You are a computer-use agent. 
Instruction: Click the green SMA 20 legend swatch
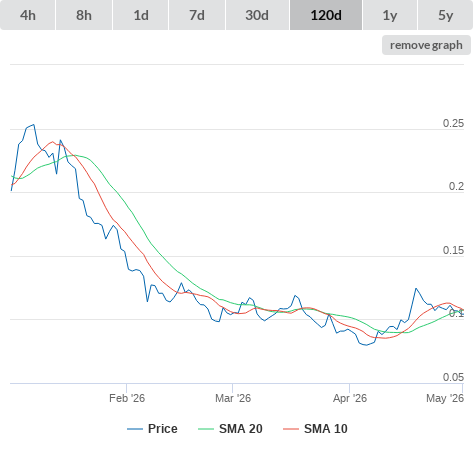pos(206,429)
